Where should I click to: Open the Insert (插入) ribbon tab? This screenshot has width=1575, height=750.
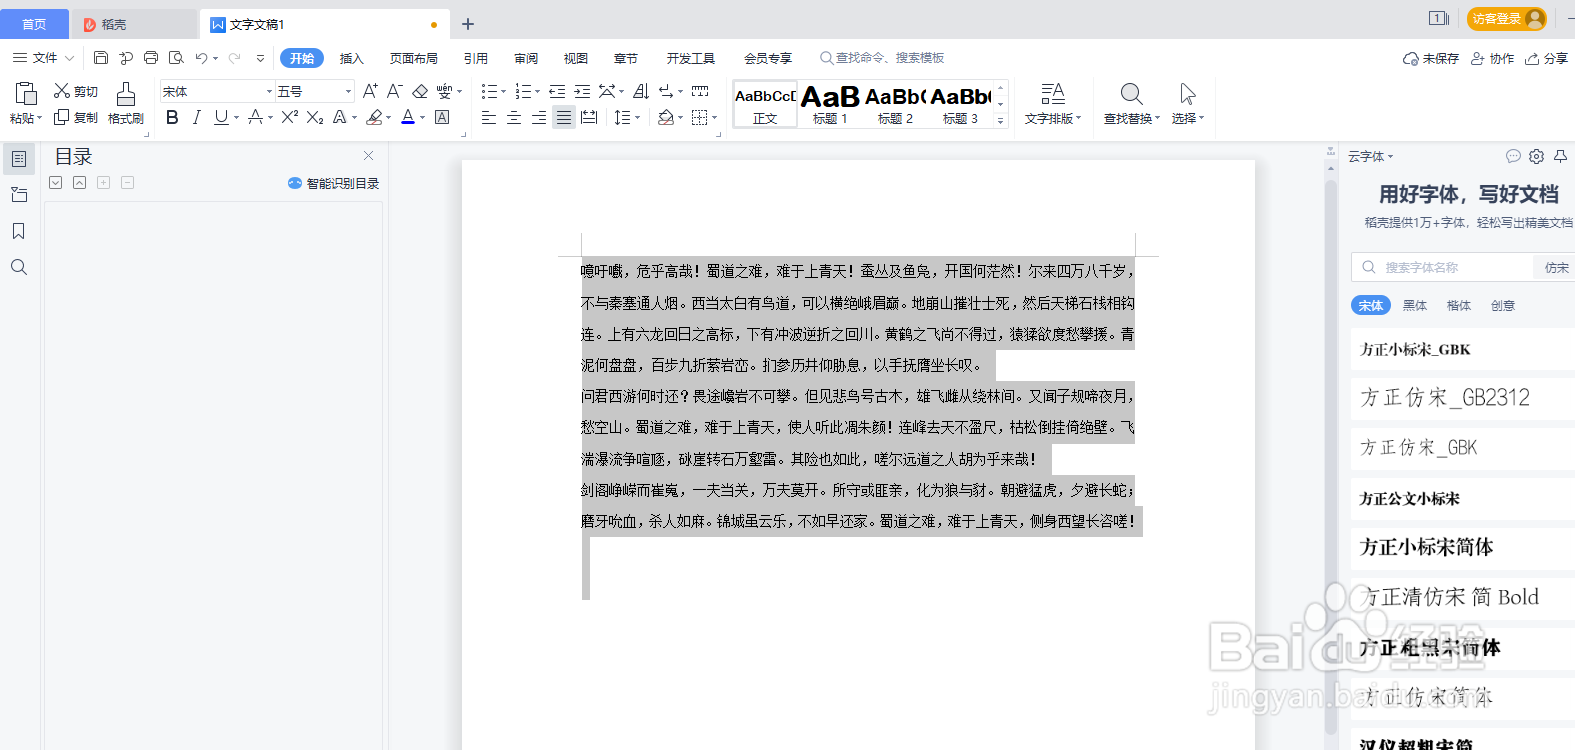tap(352, 58)
